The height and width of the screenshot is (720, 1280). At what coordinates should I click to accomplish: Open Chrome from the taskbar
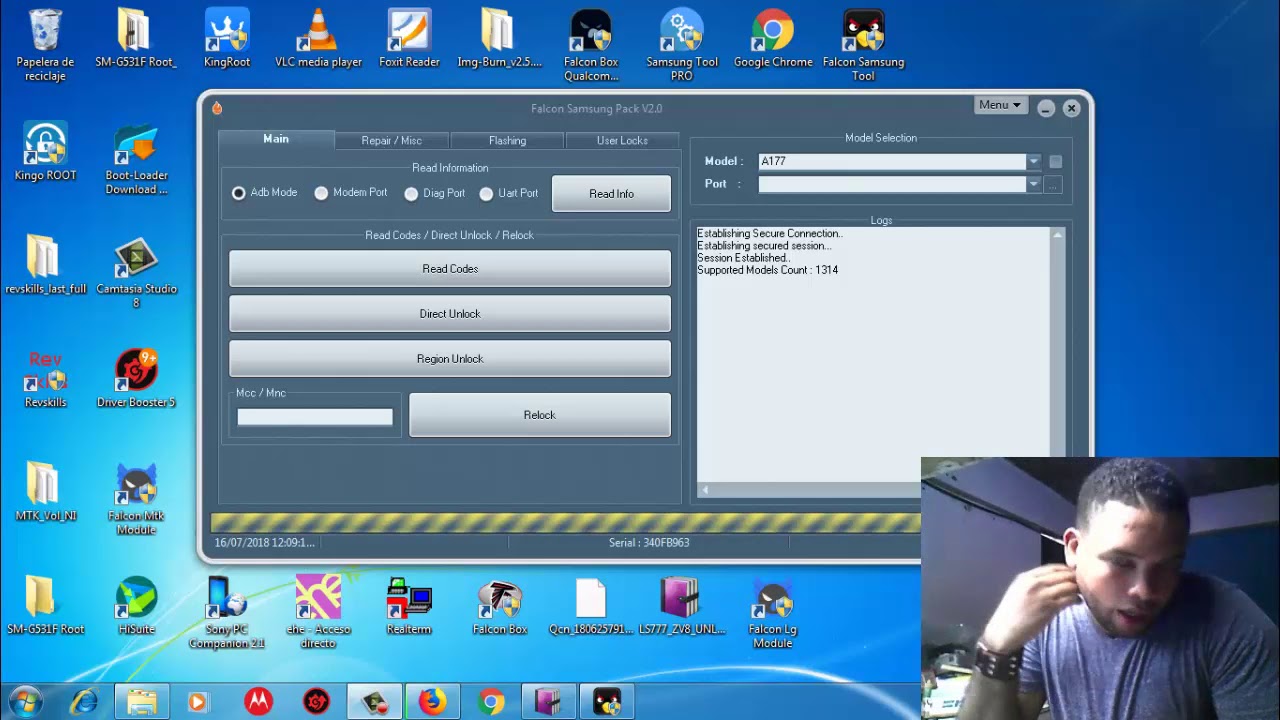[x=490, y=702]
